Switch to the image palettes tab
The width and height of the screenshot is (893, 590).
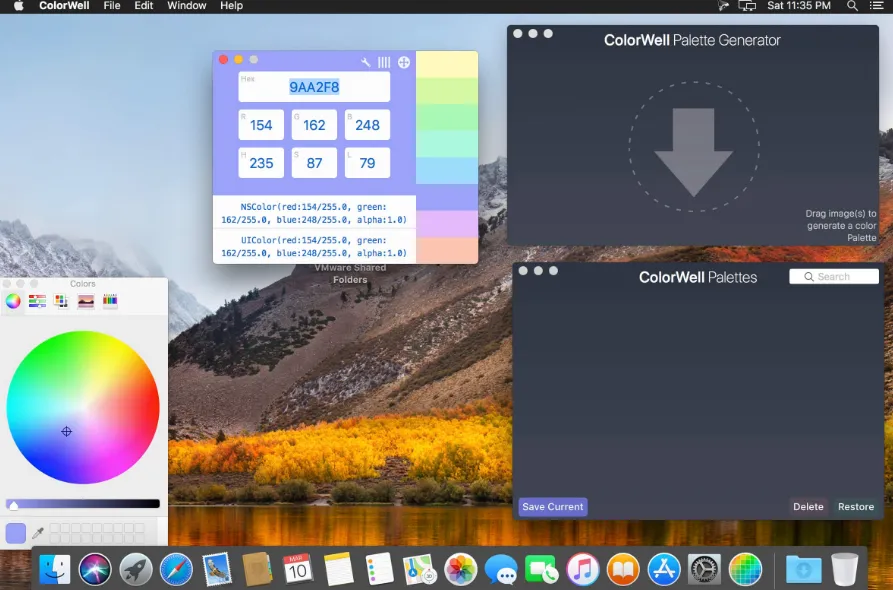[x=86, y=301]
